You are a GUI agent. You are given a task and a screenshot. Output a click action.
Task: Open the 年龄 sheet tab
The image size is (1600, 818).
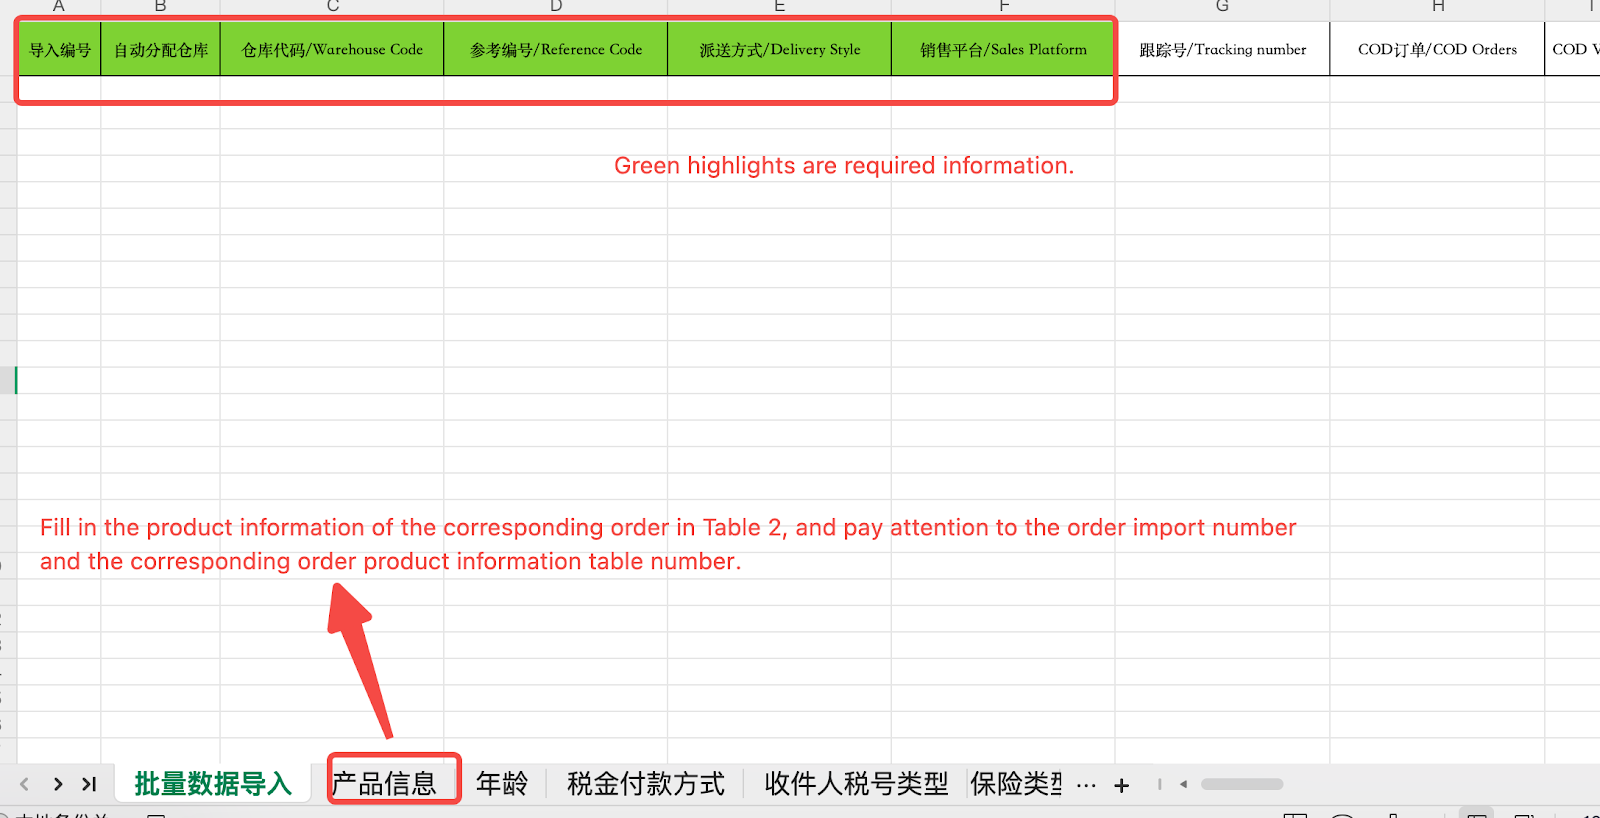(x=501, y=784)
